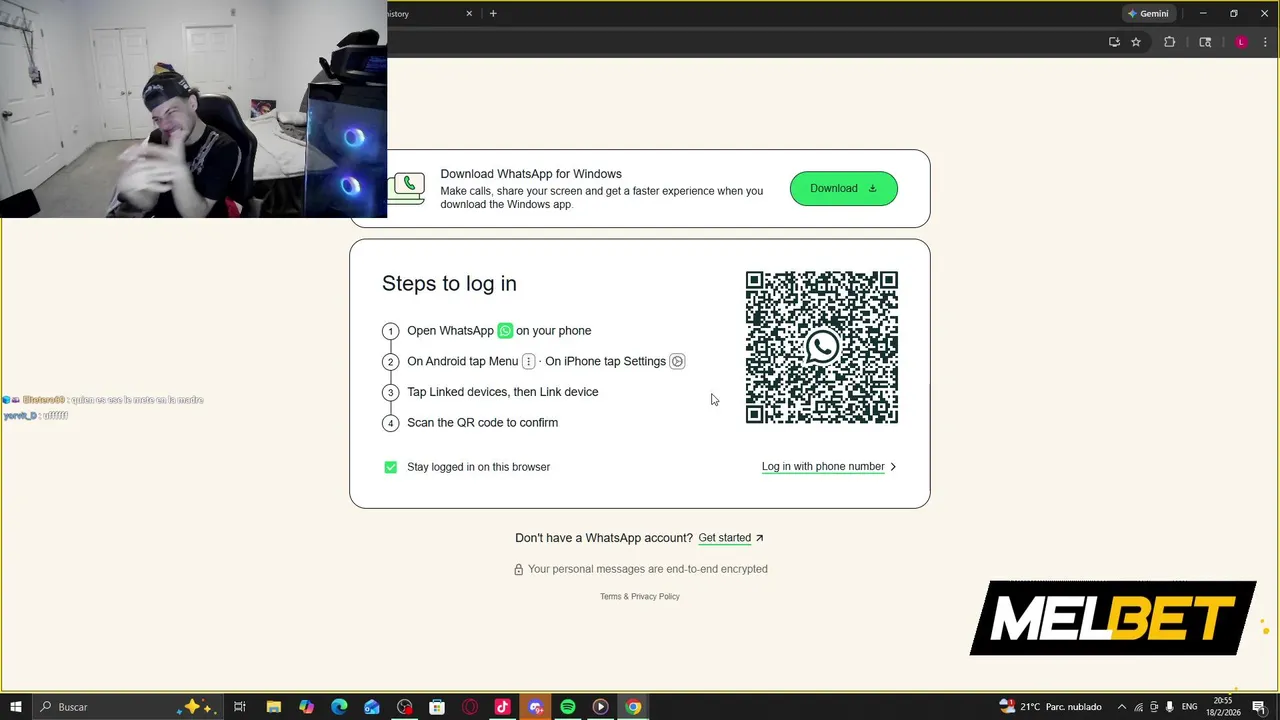Bookmark this page with the star icon
Viewport: 1280px width, 720px height.
click(1136, 42)
